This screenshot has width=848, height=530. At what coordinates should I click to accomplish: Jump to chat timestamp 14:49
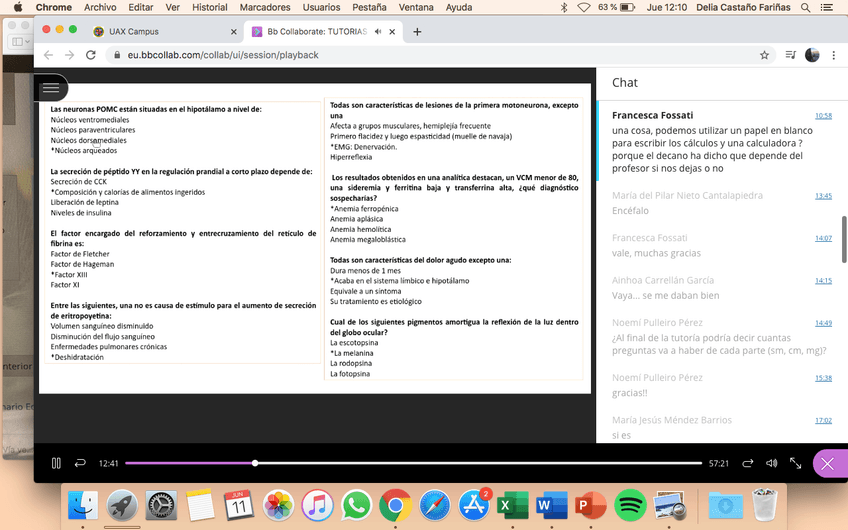(x=822, y=323)
